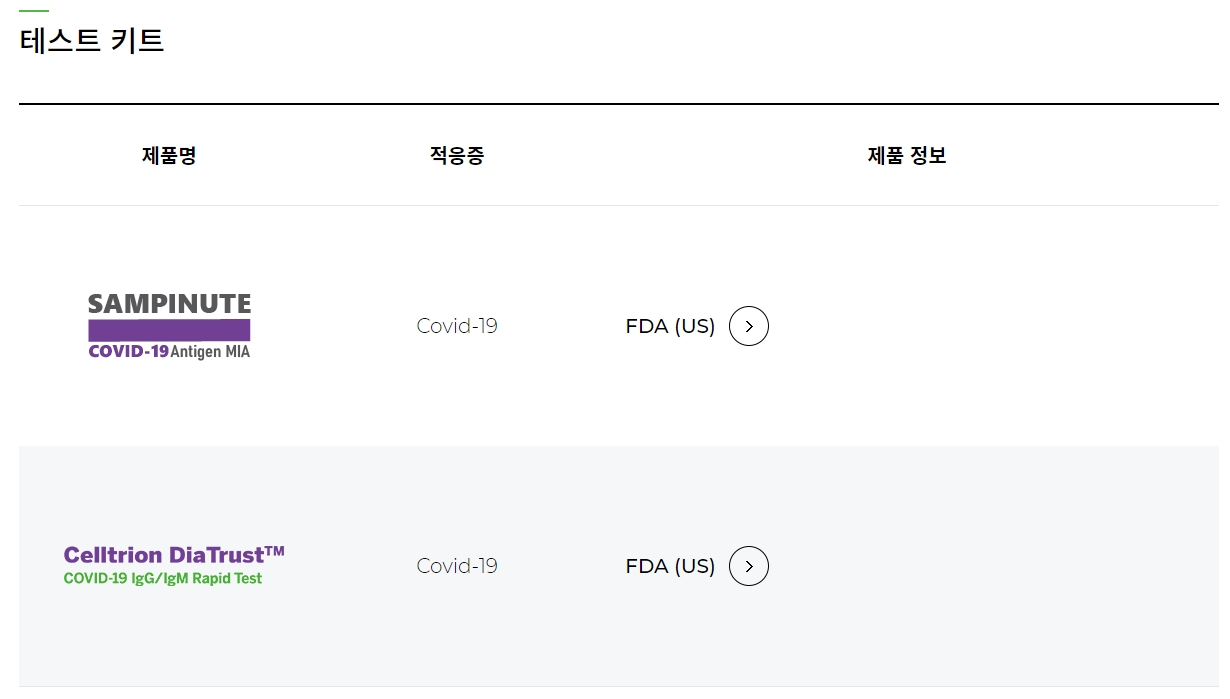This screenshot has width=1230, height=699.
Task: Click the COVID-19 Antigen MIA logo text
Action: pos(168,350)
